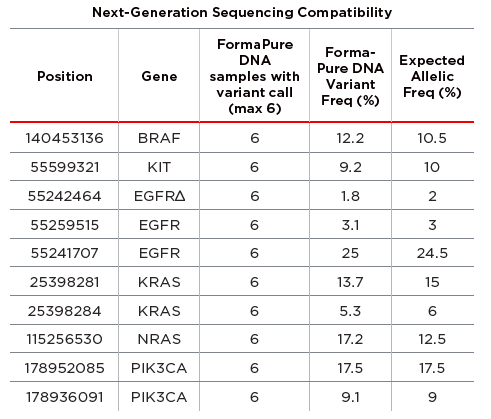Select the 9.1 variant frequency cell

click(x=350, y=397)
